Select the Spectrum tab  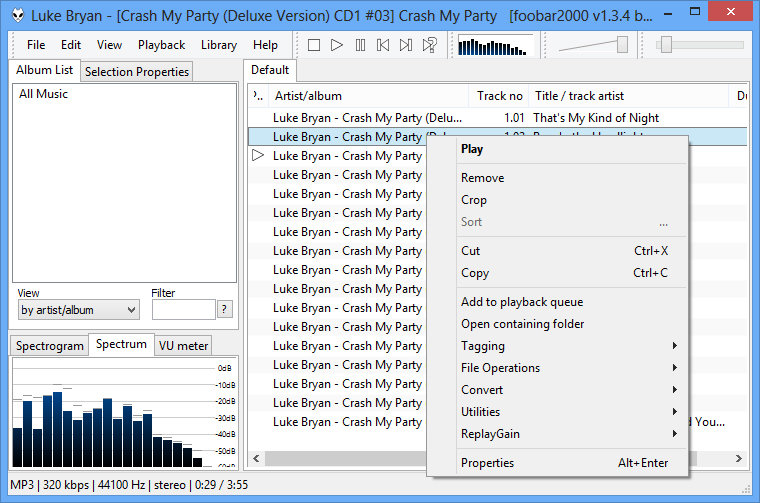(121, 344)
